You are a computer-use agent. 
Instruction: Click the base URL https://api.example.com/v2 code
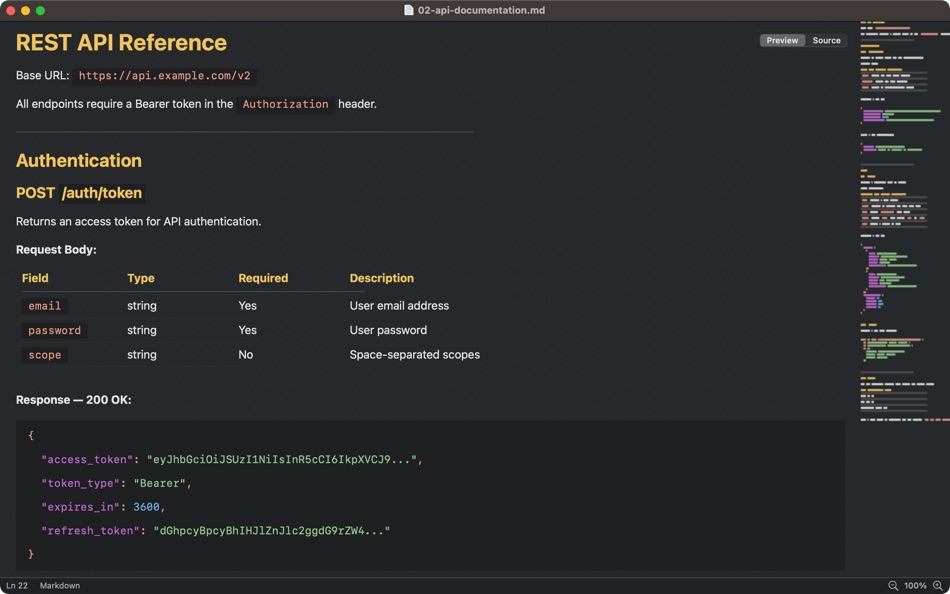[165, 76]
